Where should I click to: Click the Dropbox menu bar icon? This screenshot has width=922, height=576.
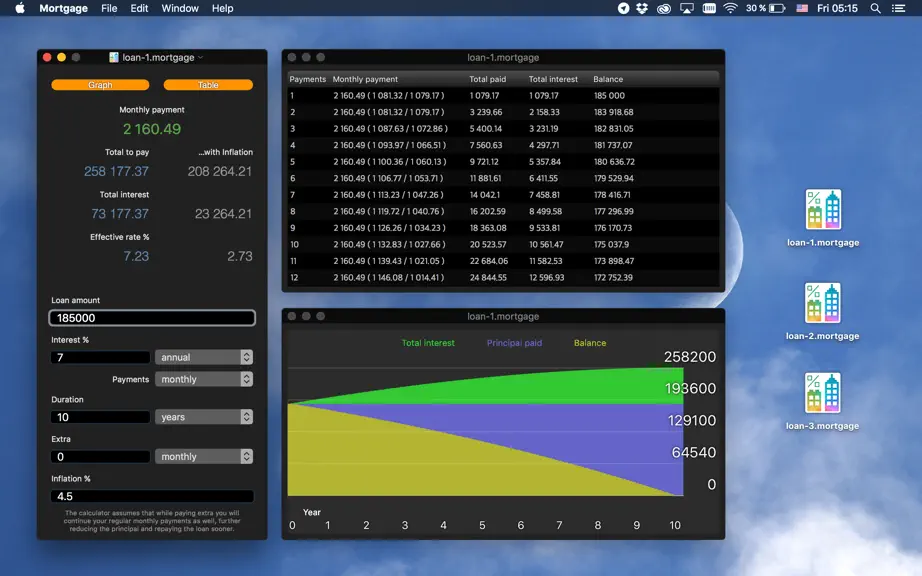[642, 8]
